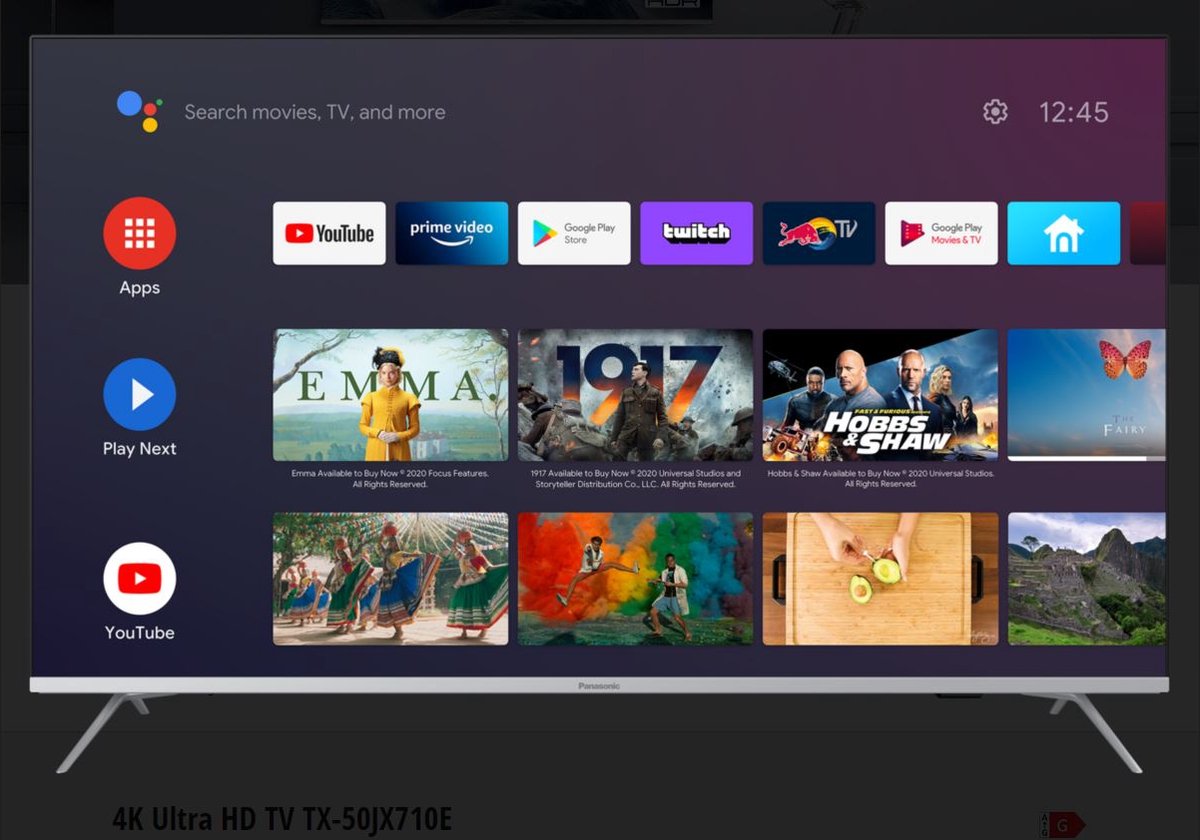Select the Hobbs & Shaw thumbnail

coord(880,395)
